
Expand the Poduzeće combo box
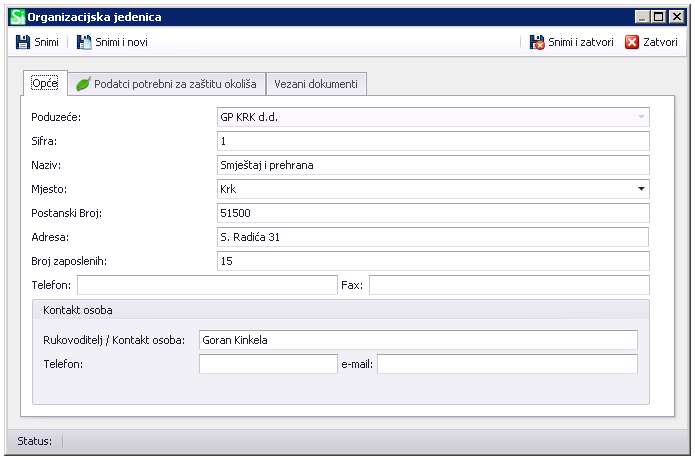[640, 116]
